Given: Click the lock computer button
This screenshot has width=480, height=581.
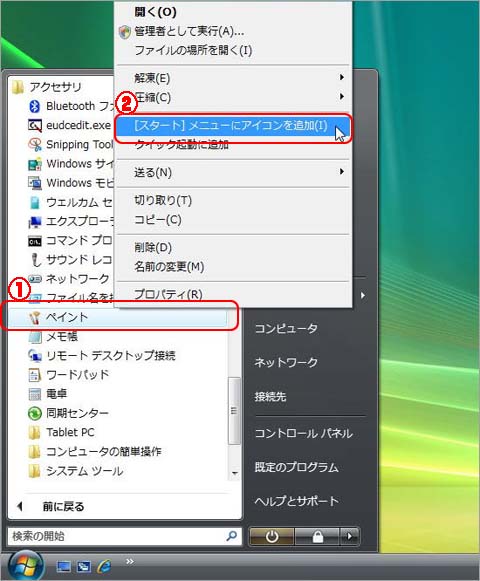Looking at the screenshot, I should point(317,536).
